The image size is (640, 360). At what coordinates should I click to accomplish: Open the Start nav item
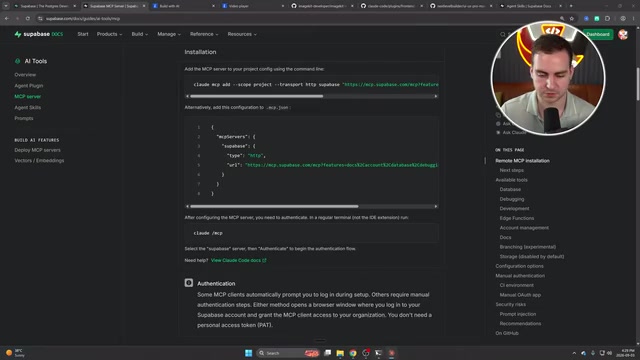[x=83, y=34]
